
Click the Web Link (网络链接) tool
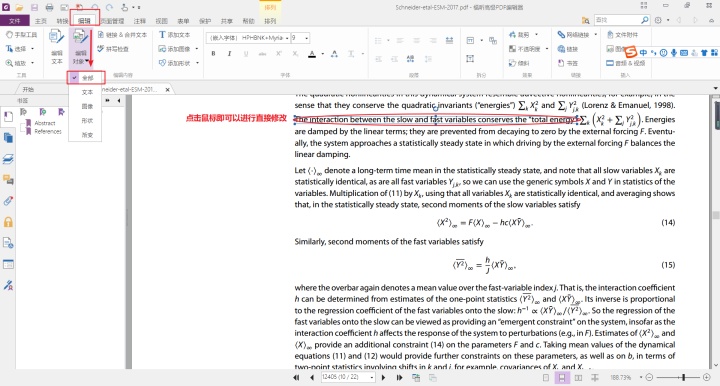(573, 35)
